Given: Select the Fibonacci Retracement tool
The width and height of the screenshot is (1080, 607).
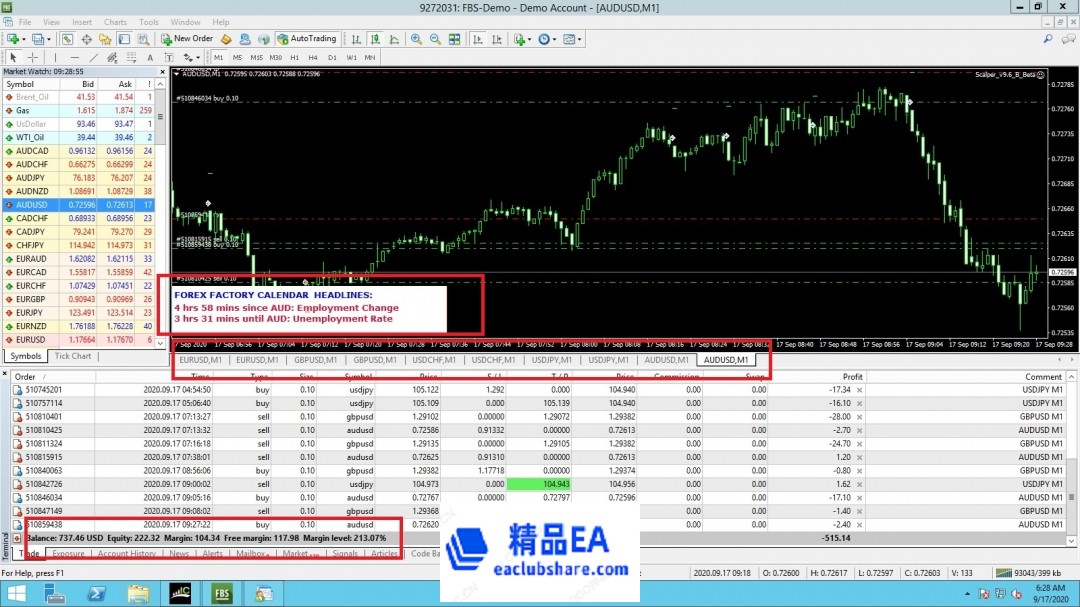Looking at the screenshot, I should click(131, 58).
